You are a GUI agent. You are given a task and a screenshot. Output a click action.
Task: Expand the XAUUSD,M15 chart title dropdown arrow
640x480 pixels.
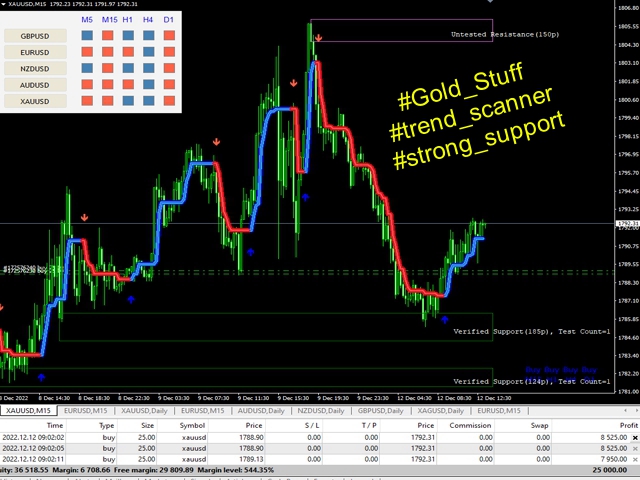point(4,4)
